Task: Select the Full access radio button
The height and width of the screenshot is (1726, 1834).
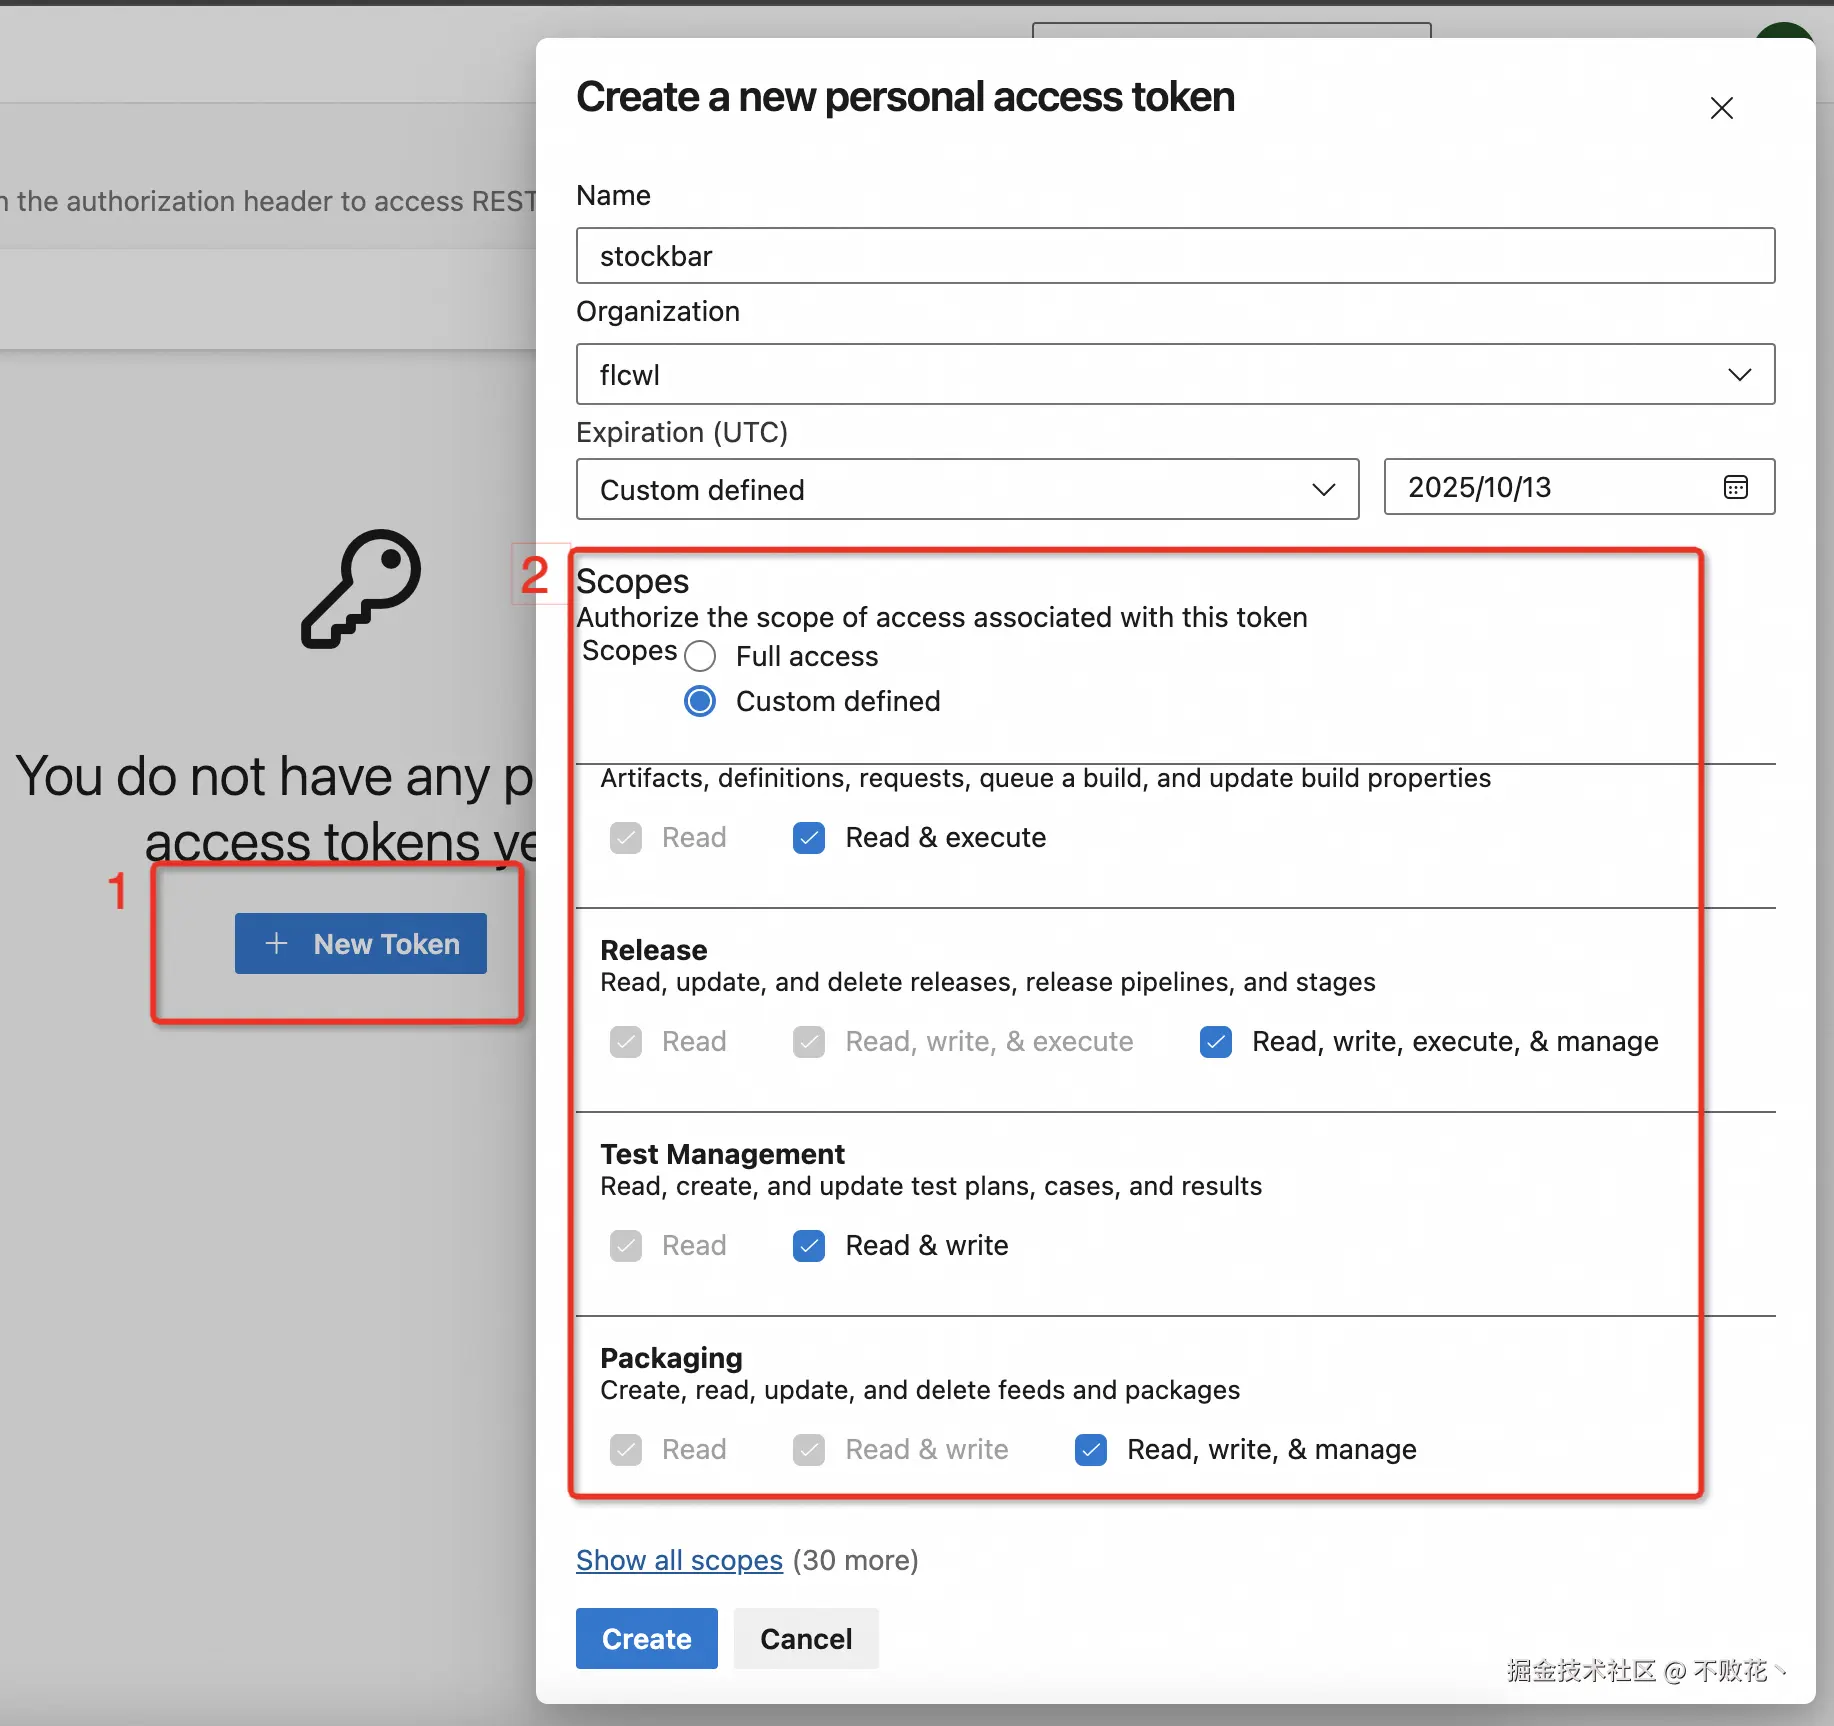Action: coord(700,657)
